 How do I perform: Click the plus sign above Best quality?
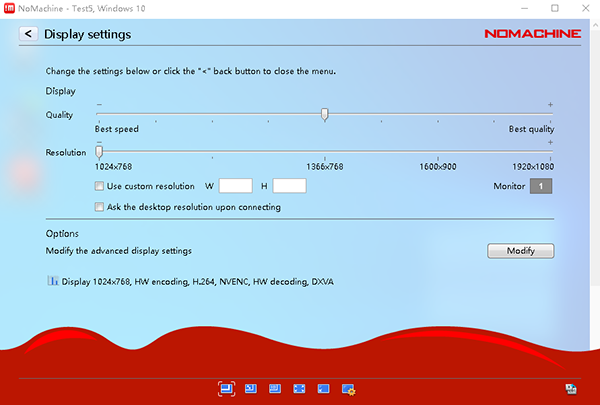click(x=550, y=104)
